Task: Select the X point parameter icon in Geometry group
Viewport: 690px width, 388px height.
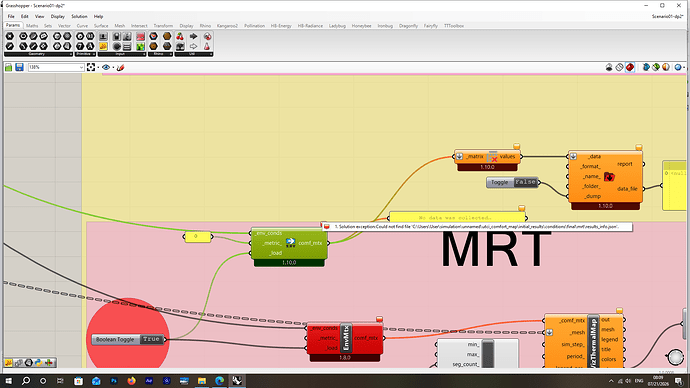Action: coord(10,36)
